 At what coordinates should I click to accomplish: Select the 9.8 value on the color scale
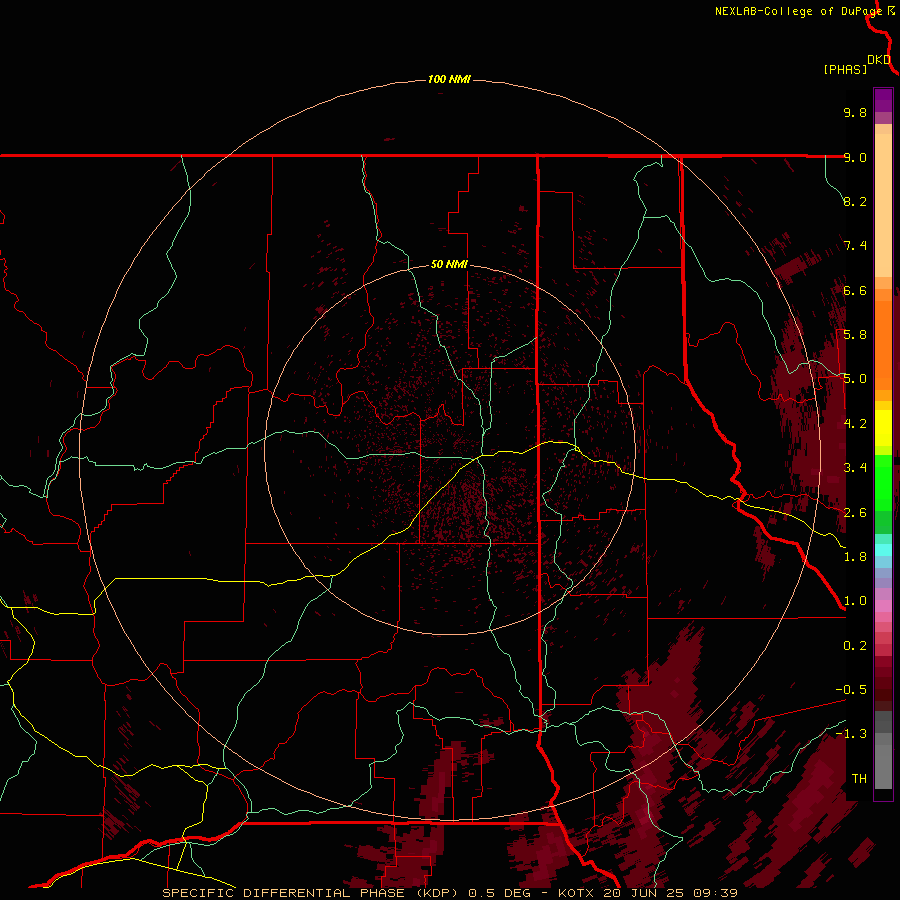pos(855,112)
